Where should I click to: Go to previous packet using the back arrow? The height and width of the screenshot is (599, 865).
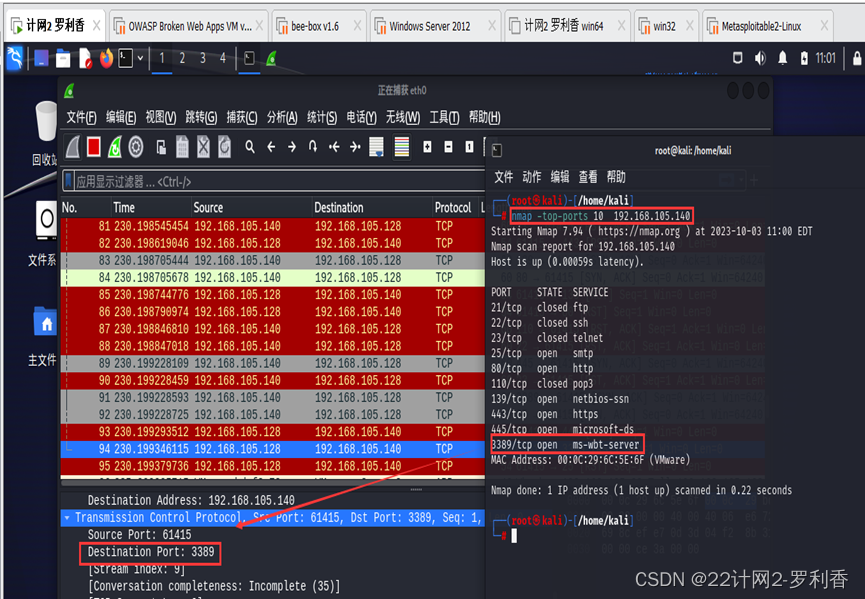click(270, 148)
